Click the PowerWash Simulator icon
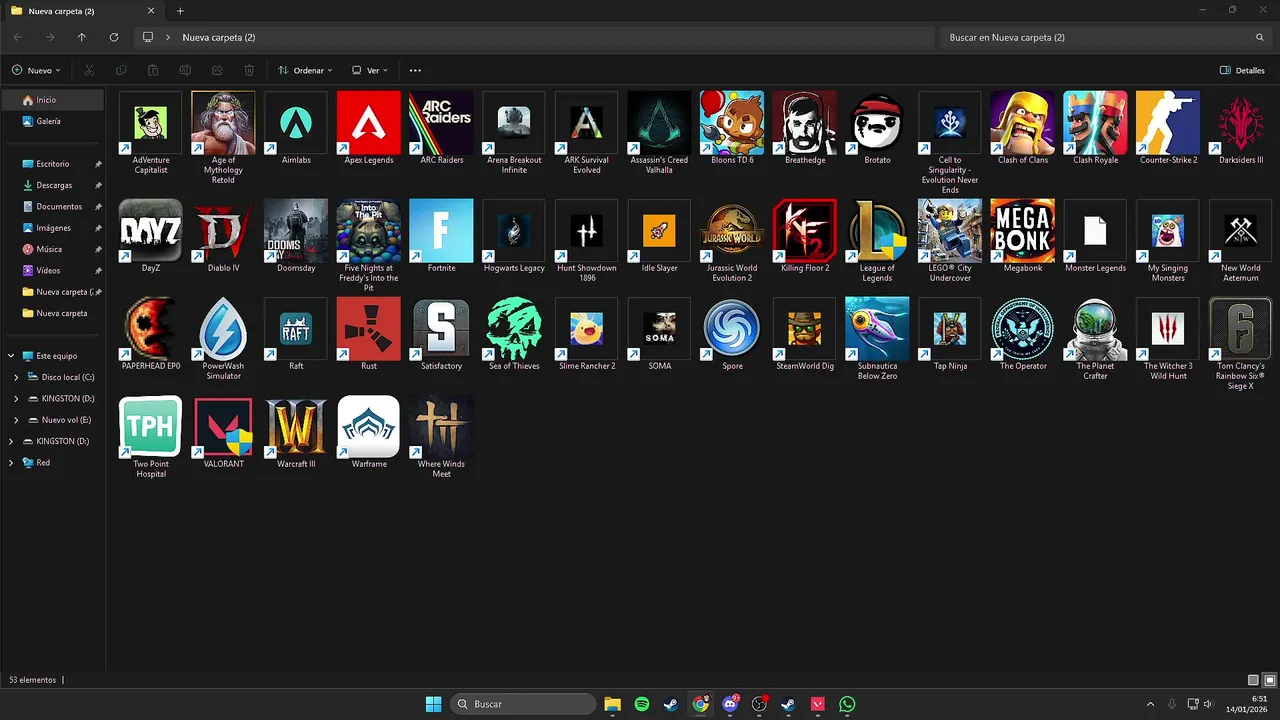 click(223, 329)
